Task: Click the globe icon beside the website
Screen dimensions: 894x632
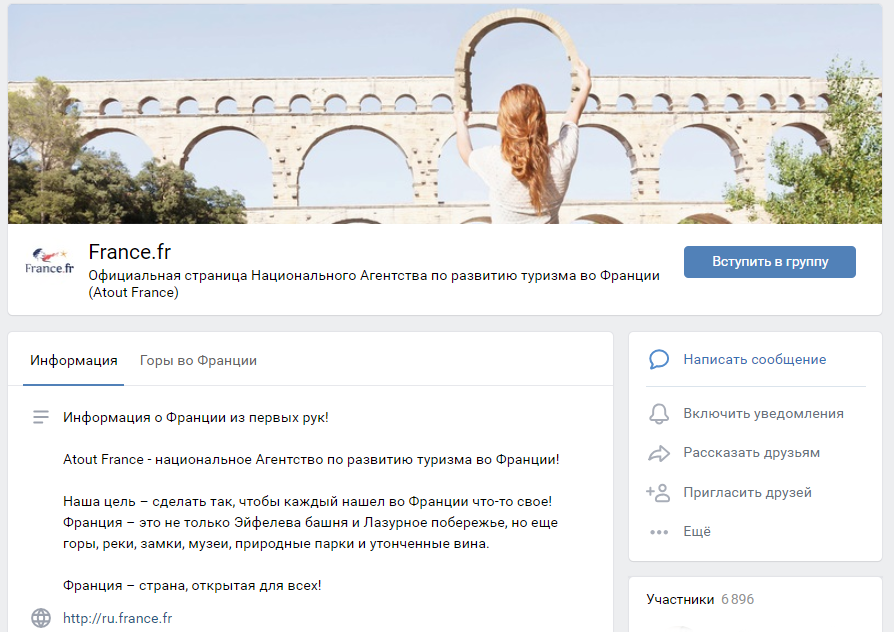Action: 41,618
